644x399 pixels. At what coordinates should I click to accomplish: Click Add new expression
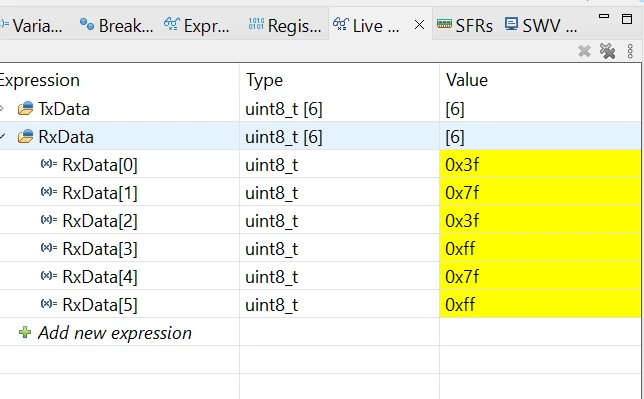[x=115, y=333]
